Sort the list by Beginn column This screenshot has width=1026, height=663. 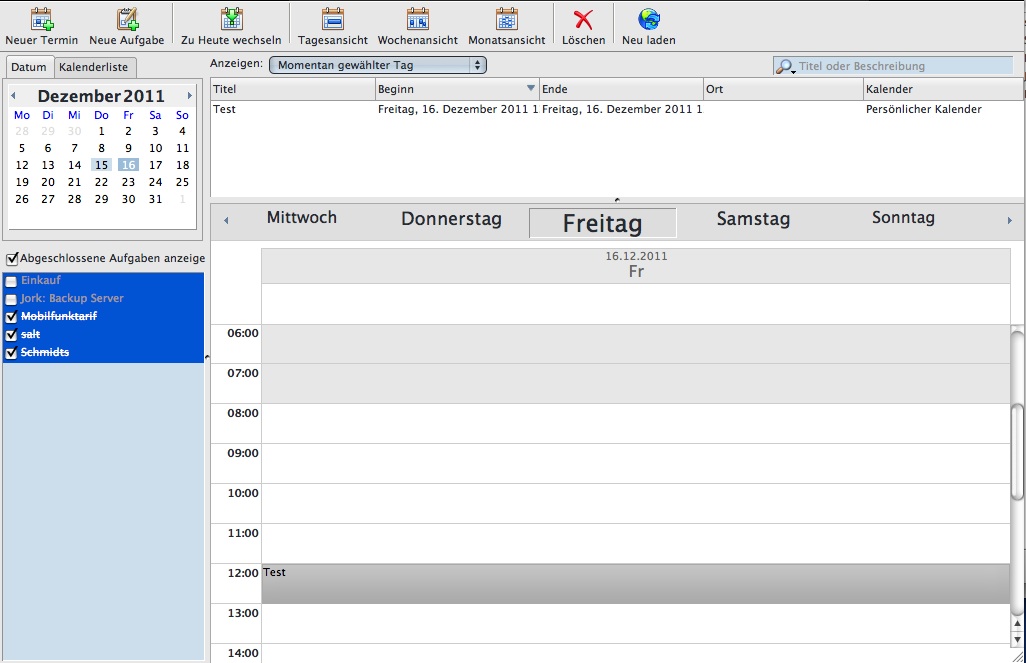[457, 89]
